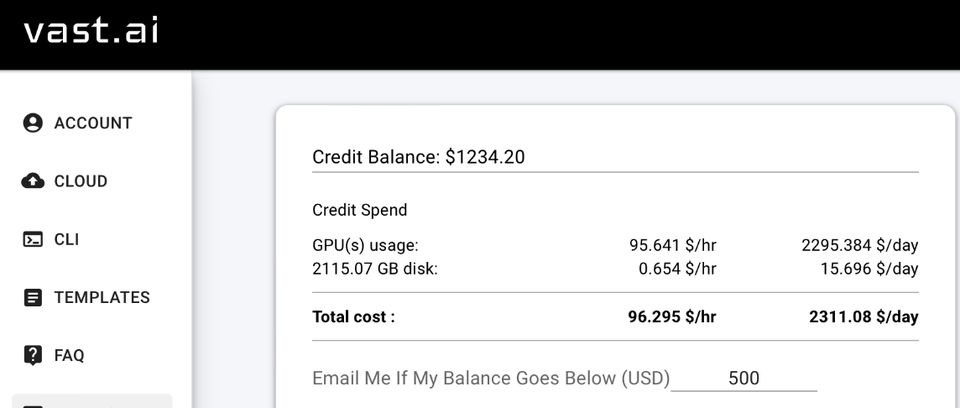This screenshot has width=960, height=408.
Task: Click the Credit Spend heading
Action: (359, 210)
